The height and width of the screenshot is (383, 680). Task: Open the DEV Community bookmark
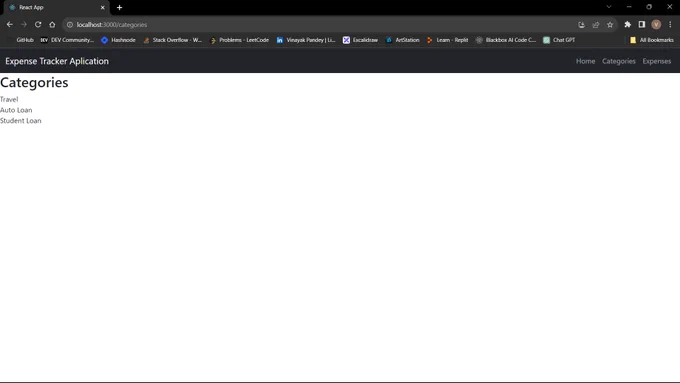(67, 40)
